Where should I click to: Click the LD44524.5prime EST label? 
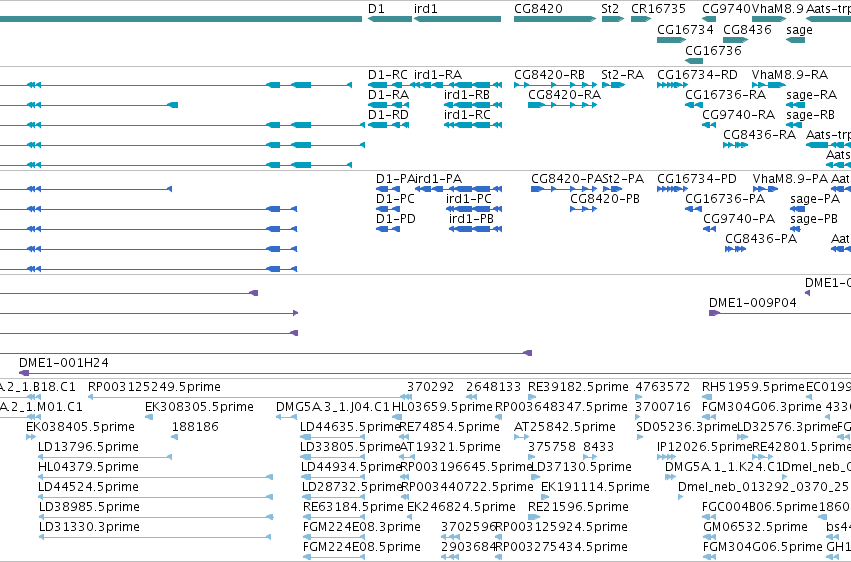point(88,488)
